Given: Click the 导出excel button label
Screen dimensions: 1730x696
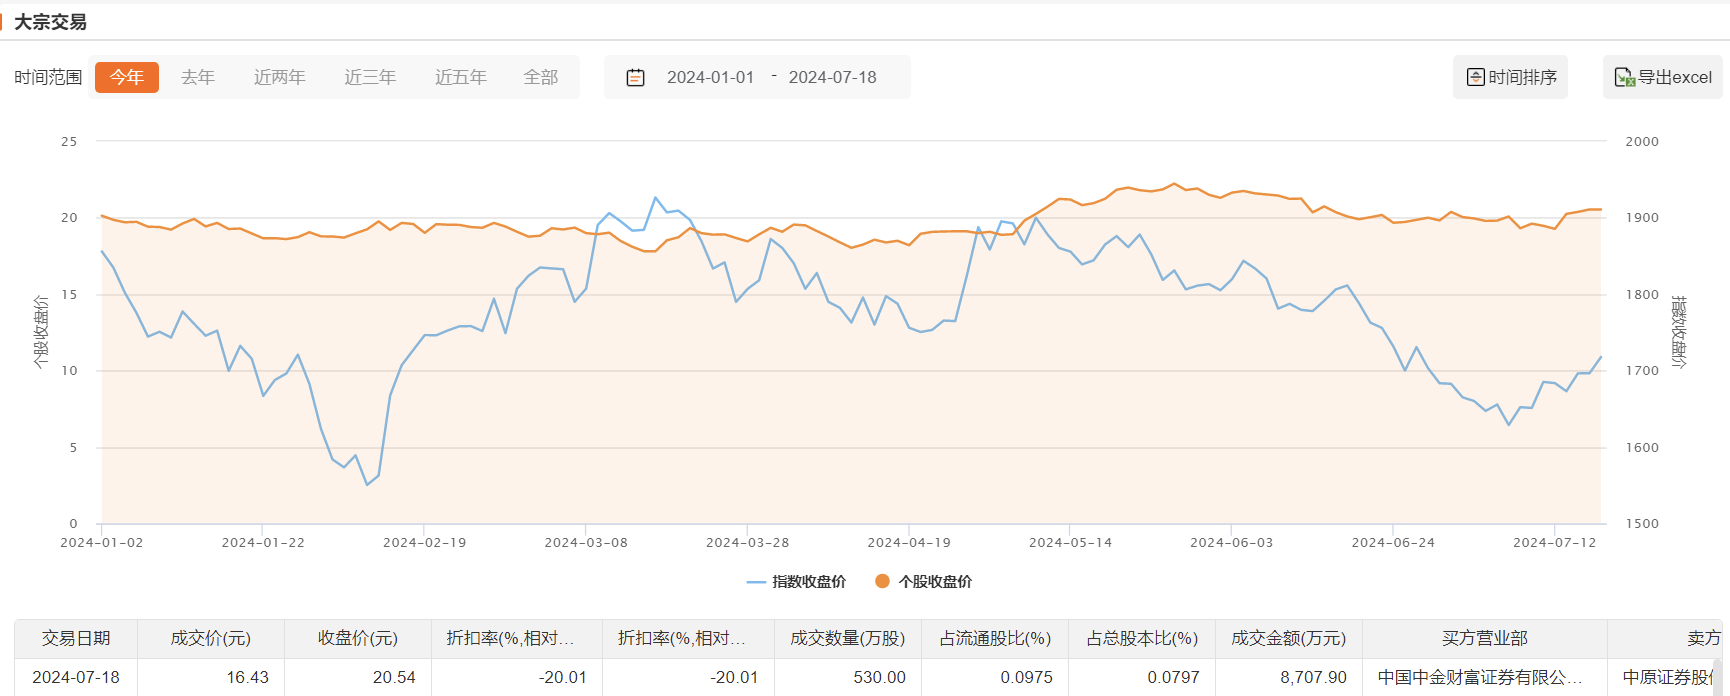Looking at the screenshot, I should pos(1675,77).
